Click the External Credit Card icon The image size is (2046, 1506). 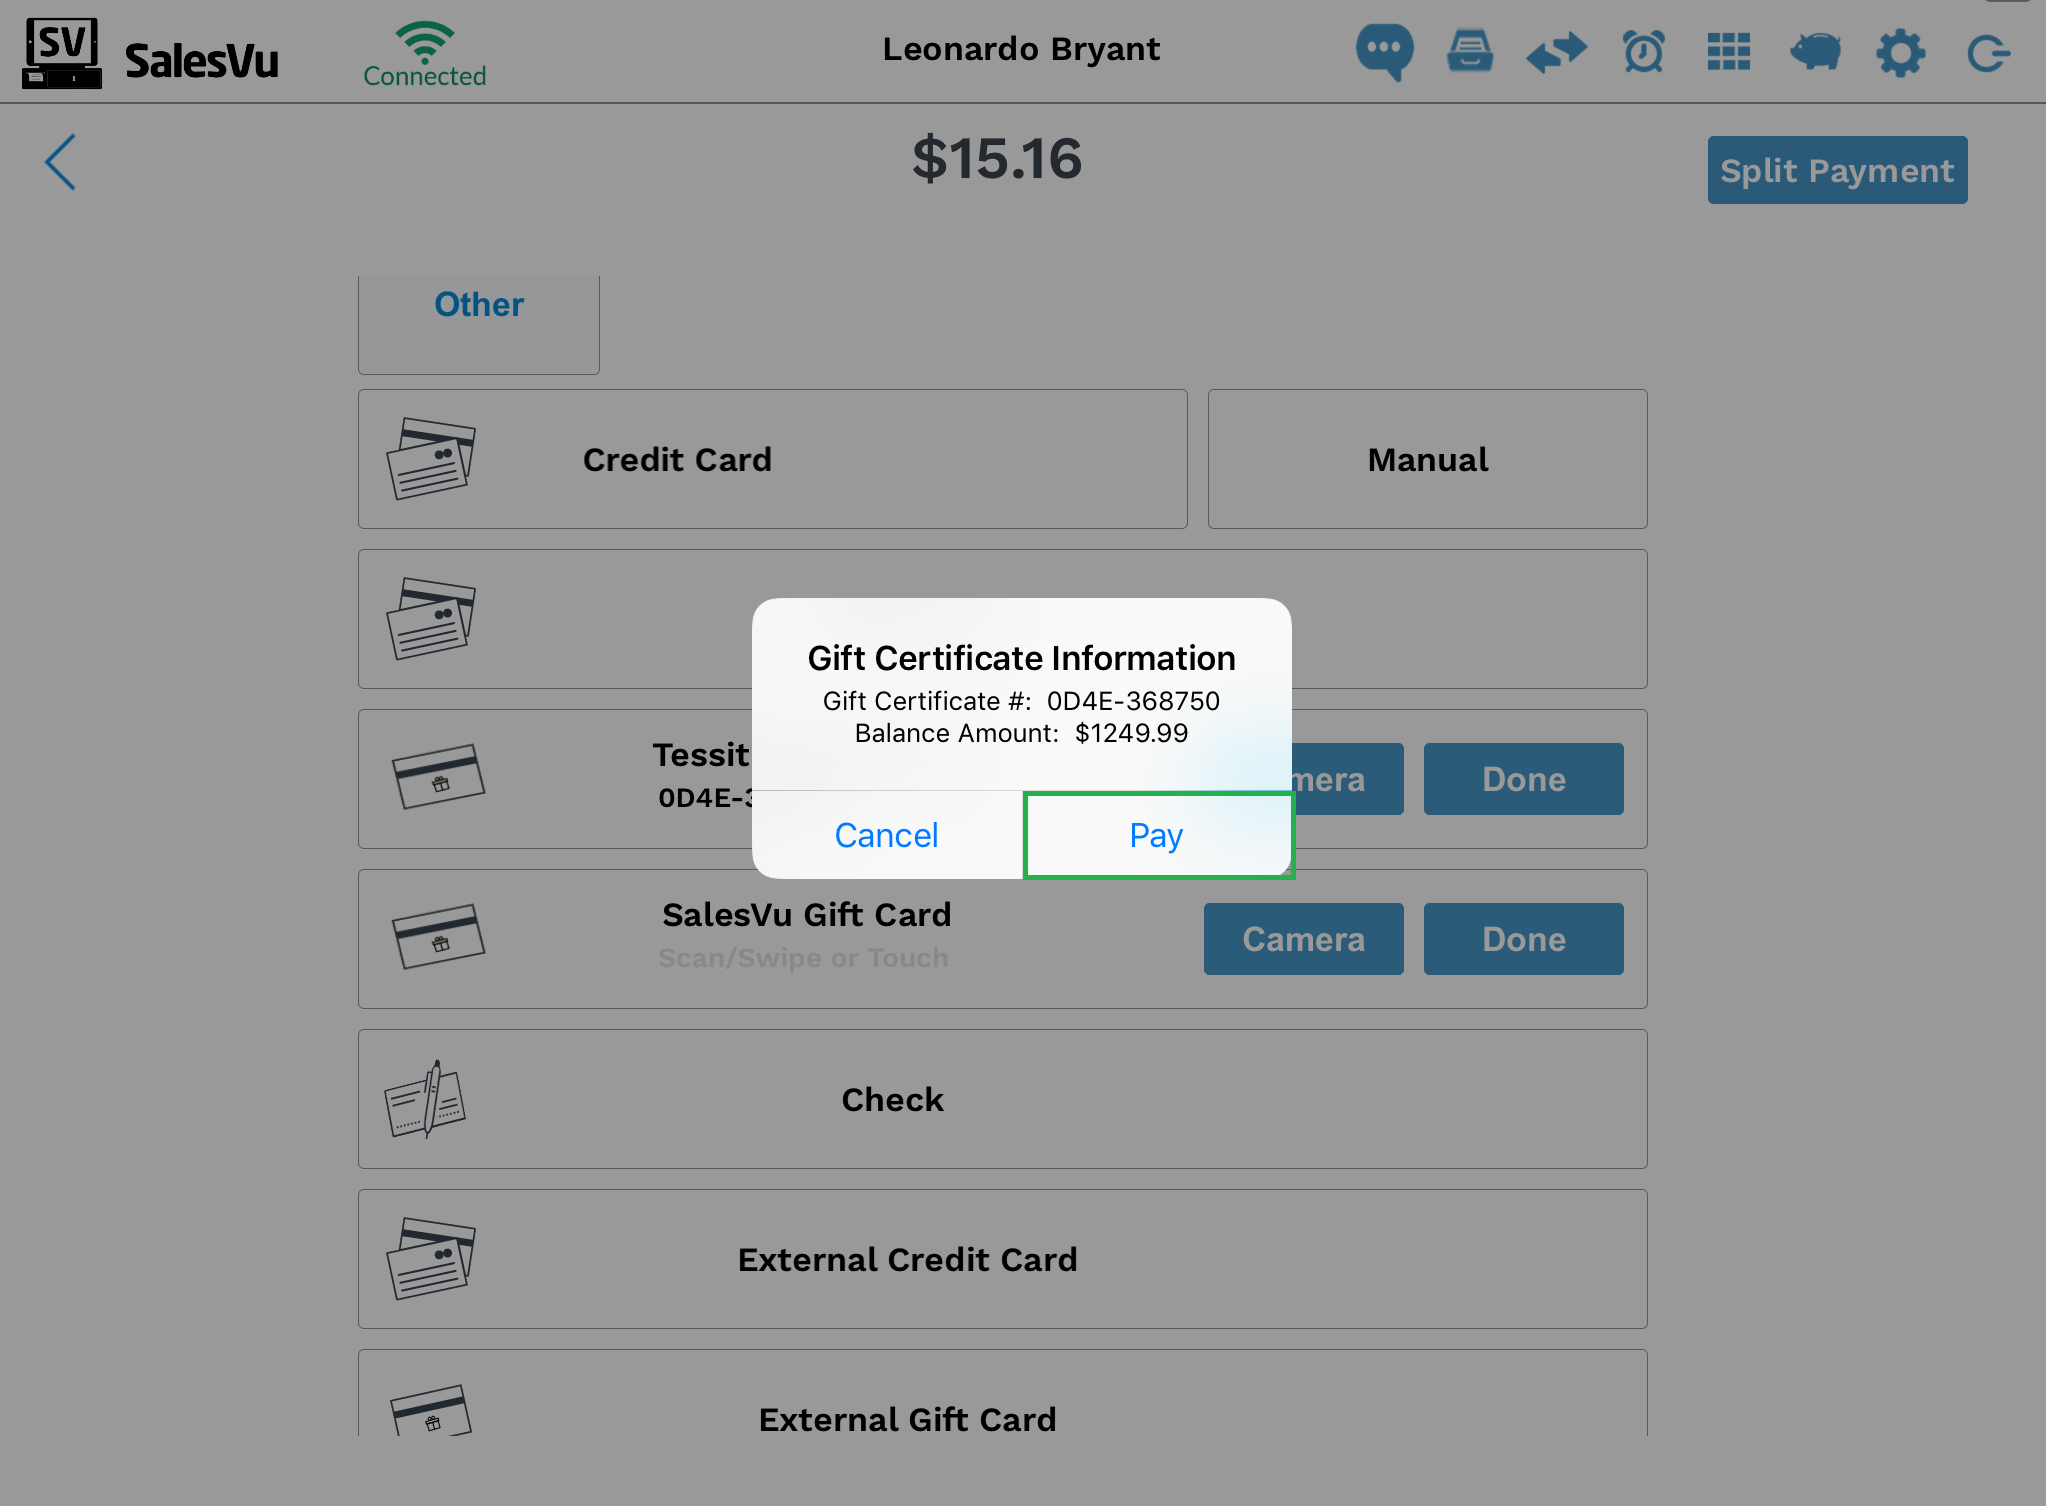[x=431, y=1259]
